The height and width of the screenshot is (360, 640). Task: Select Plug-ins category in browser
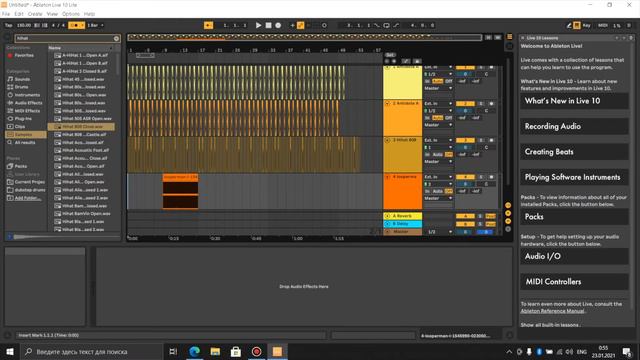coord(23,118)
